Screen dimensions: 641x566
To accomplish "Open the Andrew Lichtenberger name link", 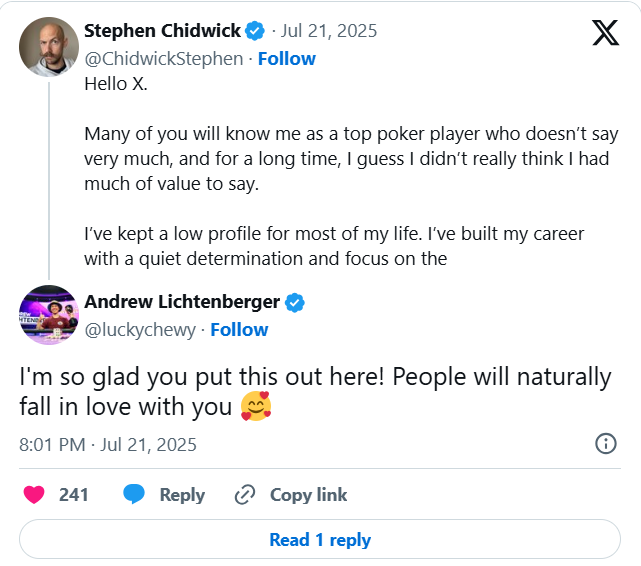I will click(x=182, y=302).
